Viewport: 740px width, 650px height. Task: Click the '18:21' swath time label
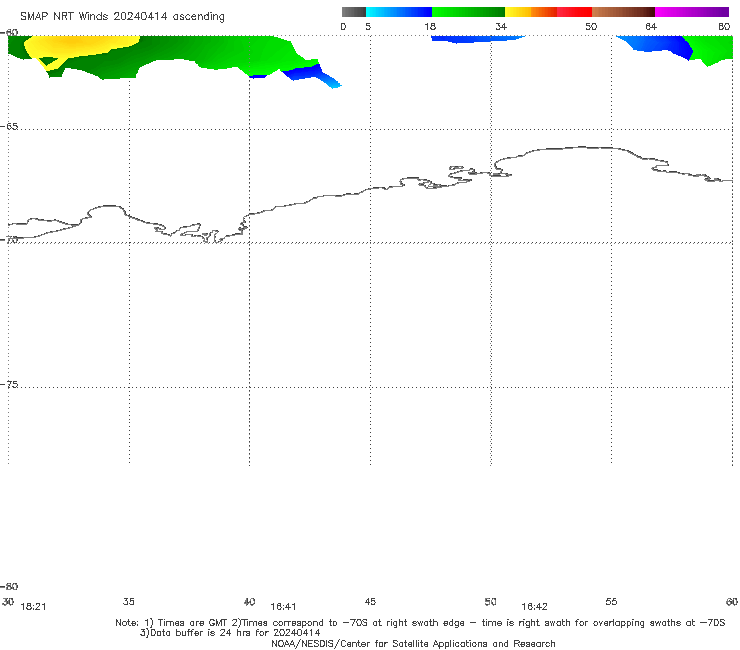[34, 607]
